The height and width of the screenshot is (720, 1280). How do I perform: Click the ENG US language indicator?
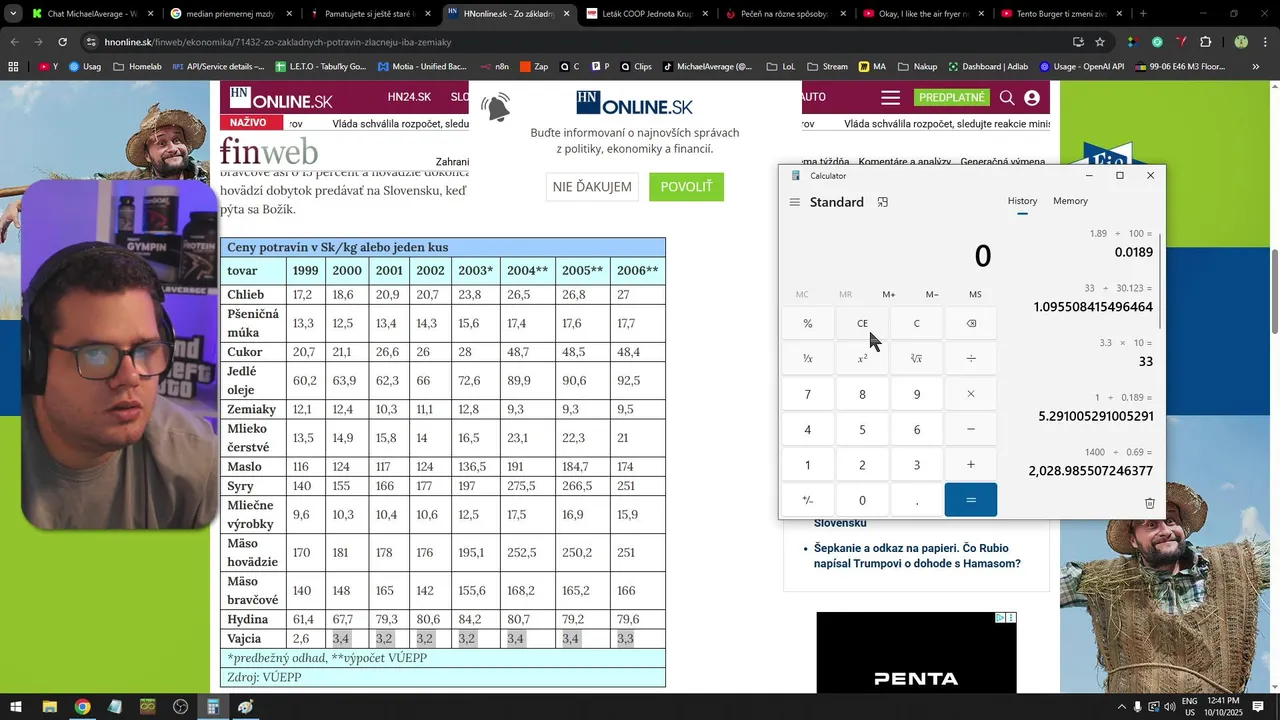click(1190, 707)
